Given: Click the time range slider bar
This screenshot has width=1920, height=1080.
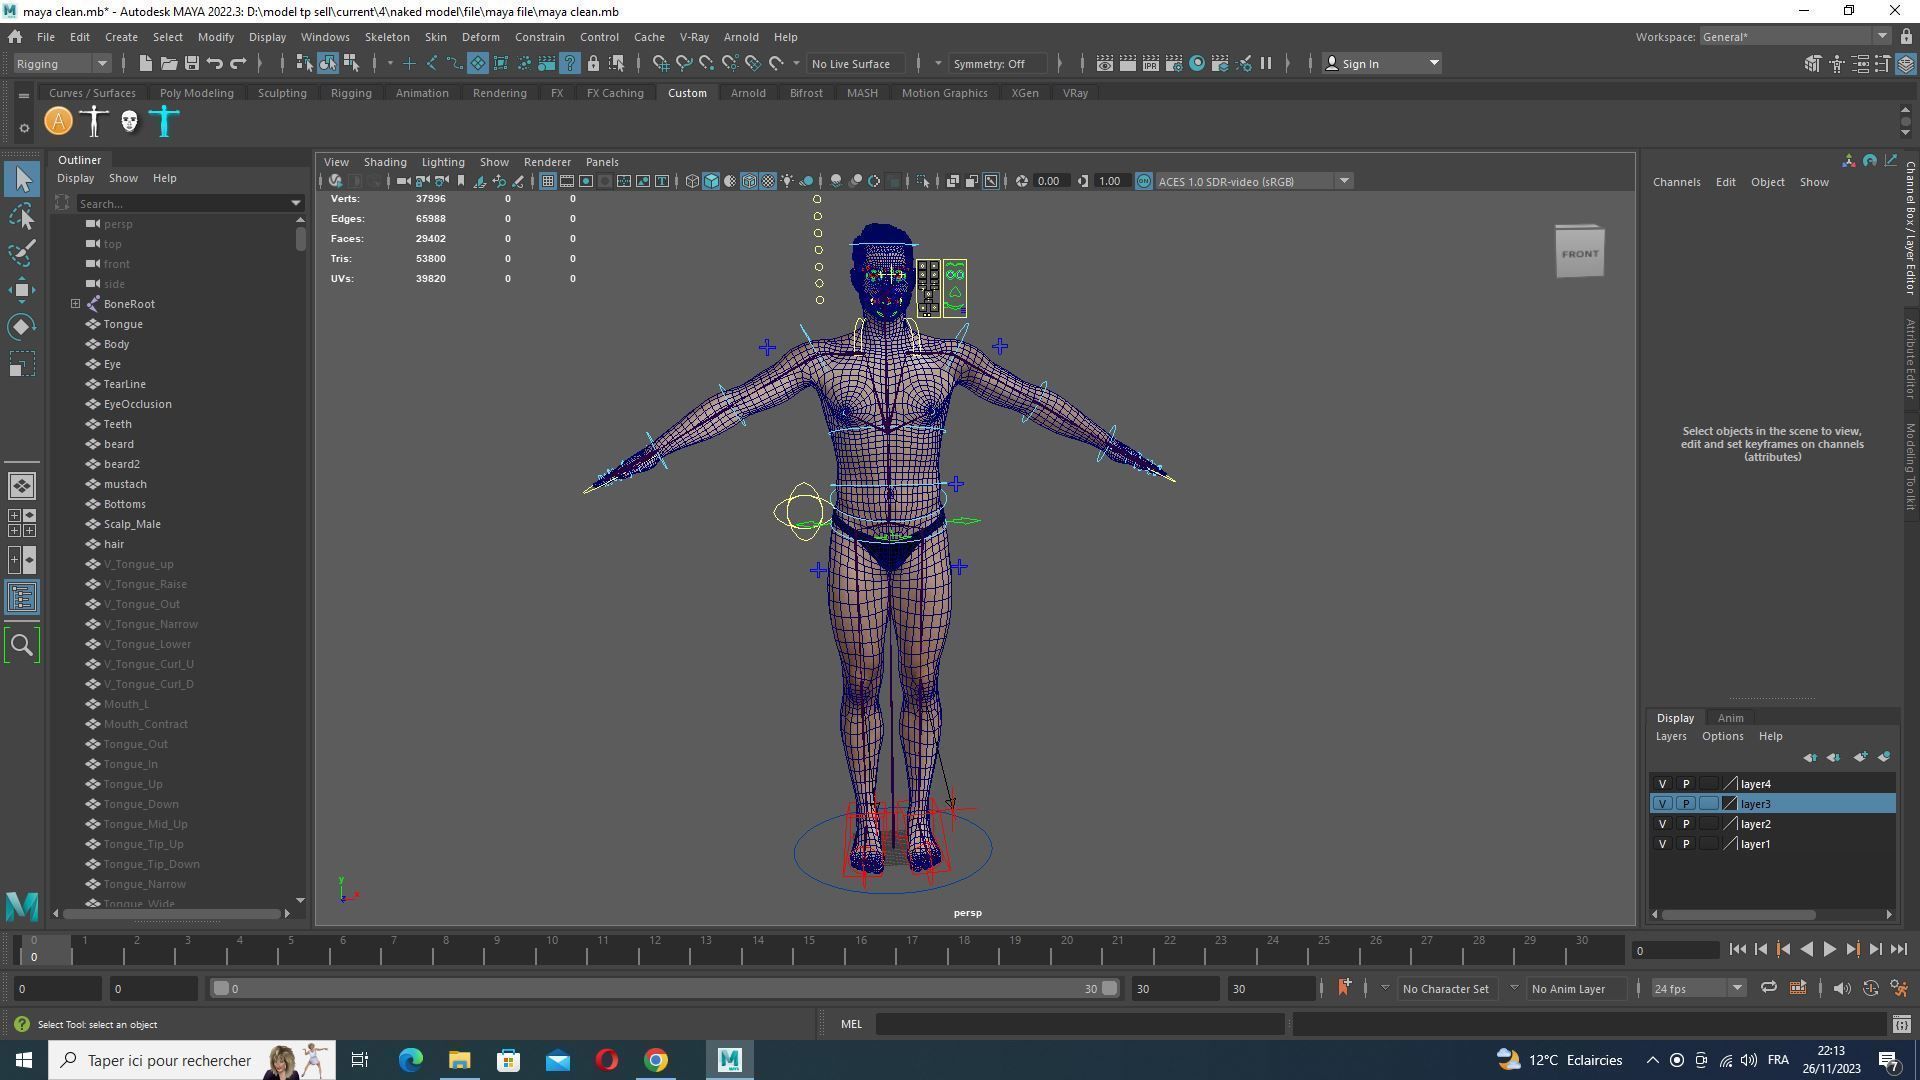Looking at the screenshot, I should (660, 989).
